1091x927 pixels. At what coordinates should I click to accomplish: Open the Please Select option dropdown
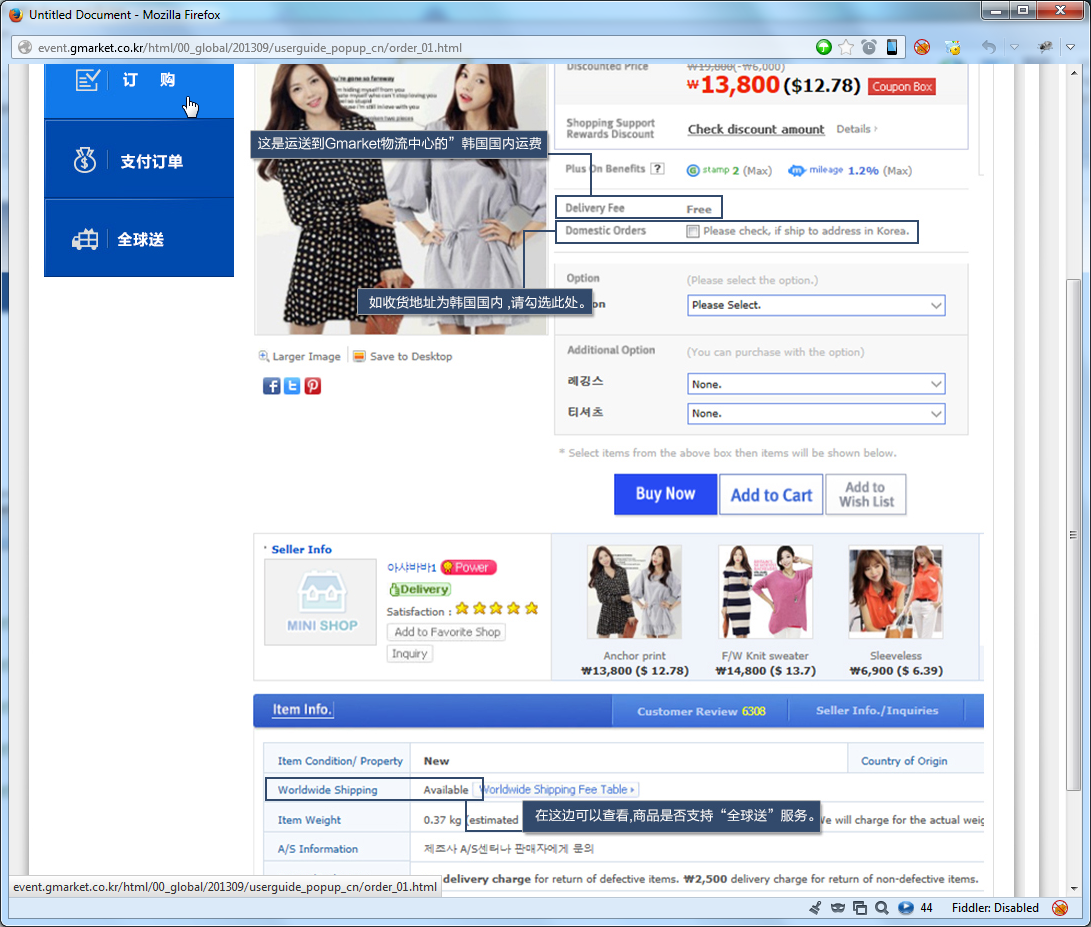[816, 305]
